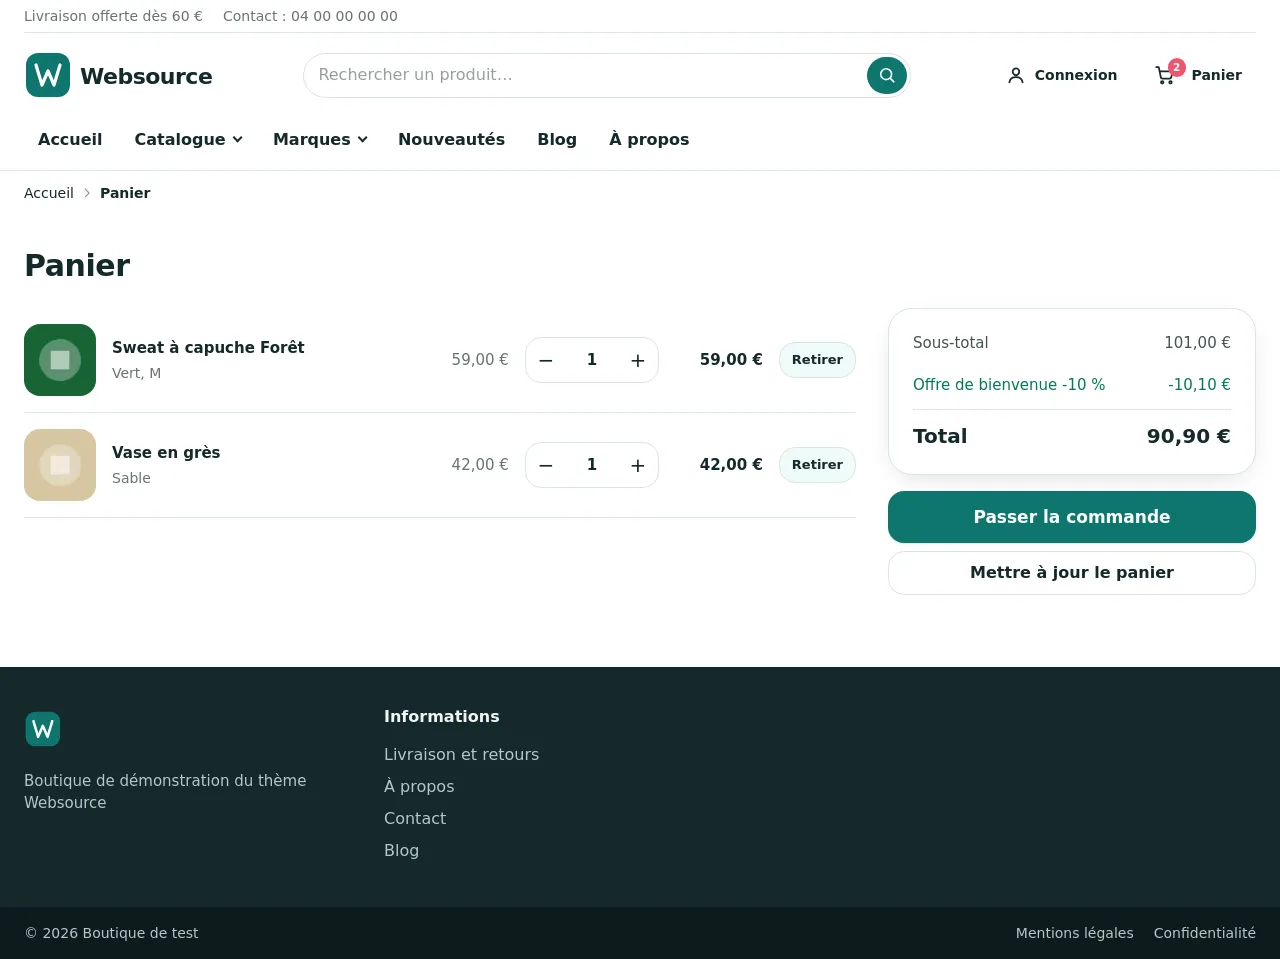The width and height of the screenshot is (1280, 959).
Task: Decrease quantity of Sweat à capuche Forêt
Action: click(546, 360)
